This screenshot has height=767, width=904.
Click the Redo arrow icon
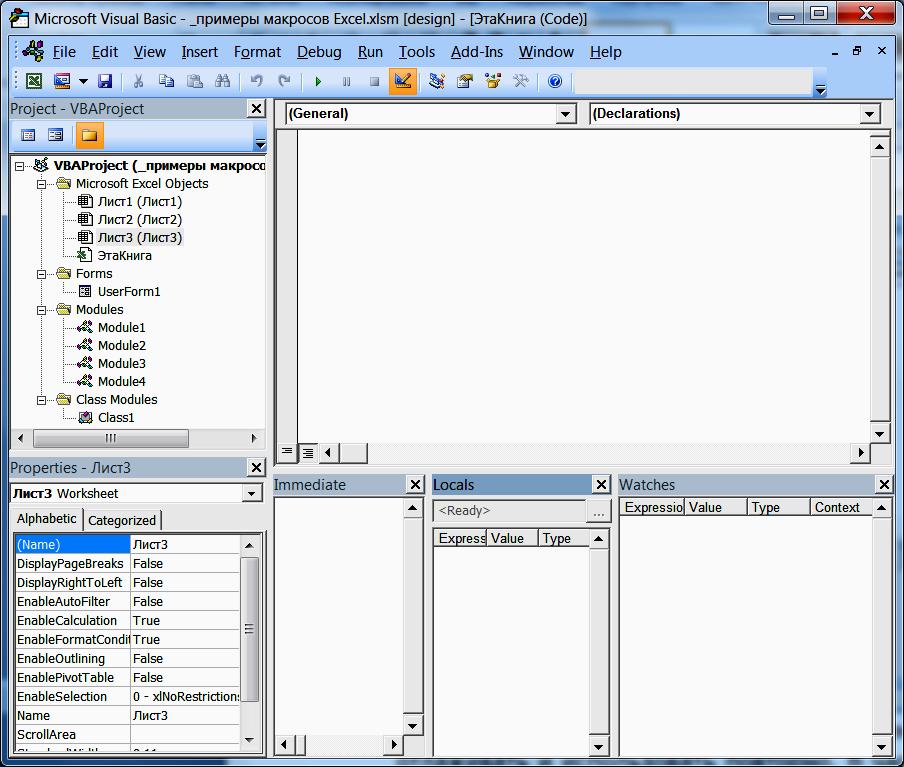pyautogui.click(x=284, y=81)
